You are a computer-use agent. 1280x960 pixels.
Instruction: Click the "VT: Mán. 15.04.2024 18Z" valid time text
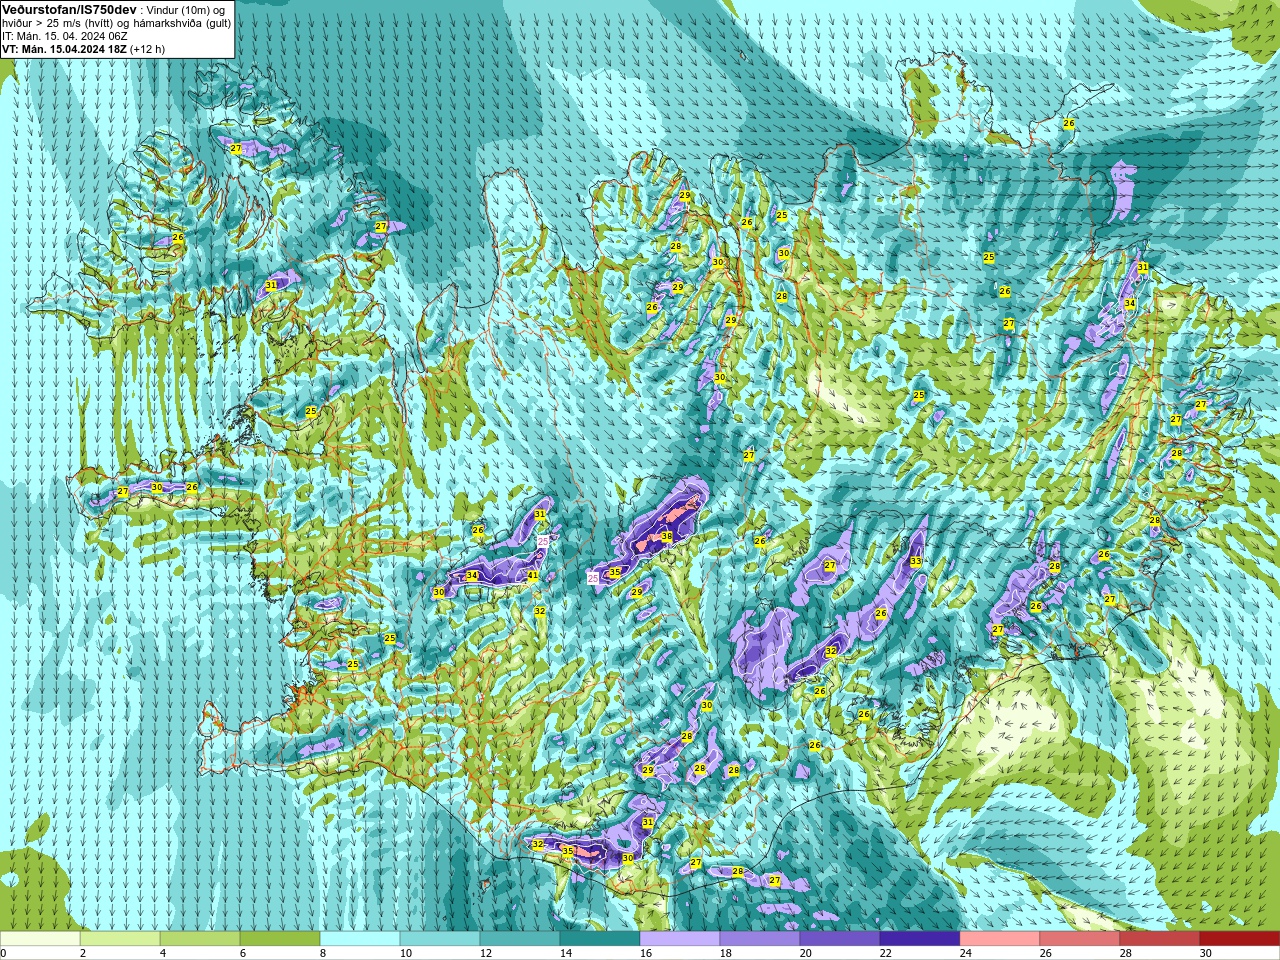64,49
